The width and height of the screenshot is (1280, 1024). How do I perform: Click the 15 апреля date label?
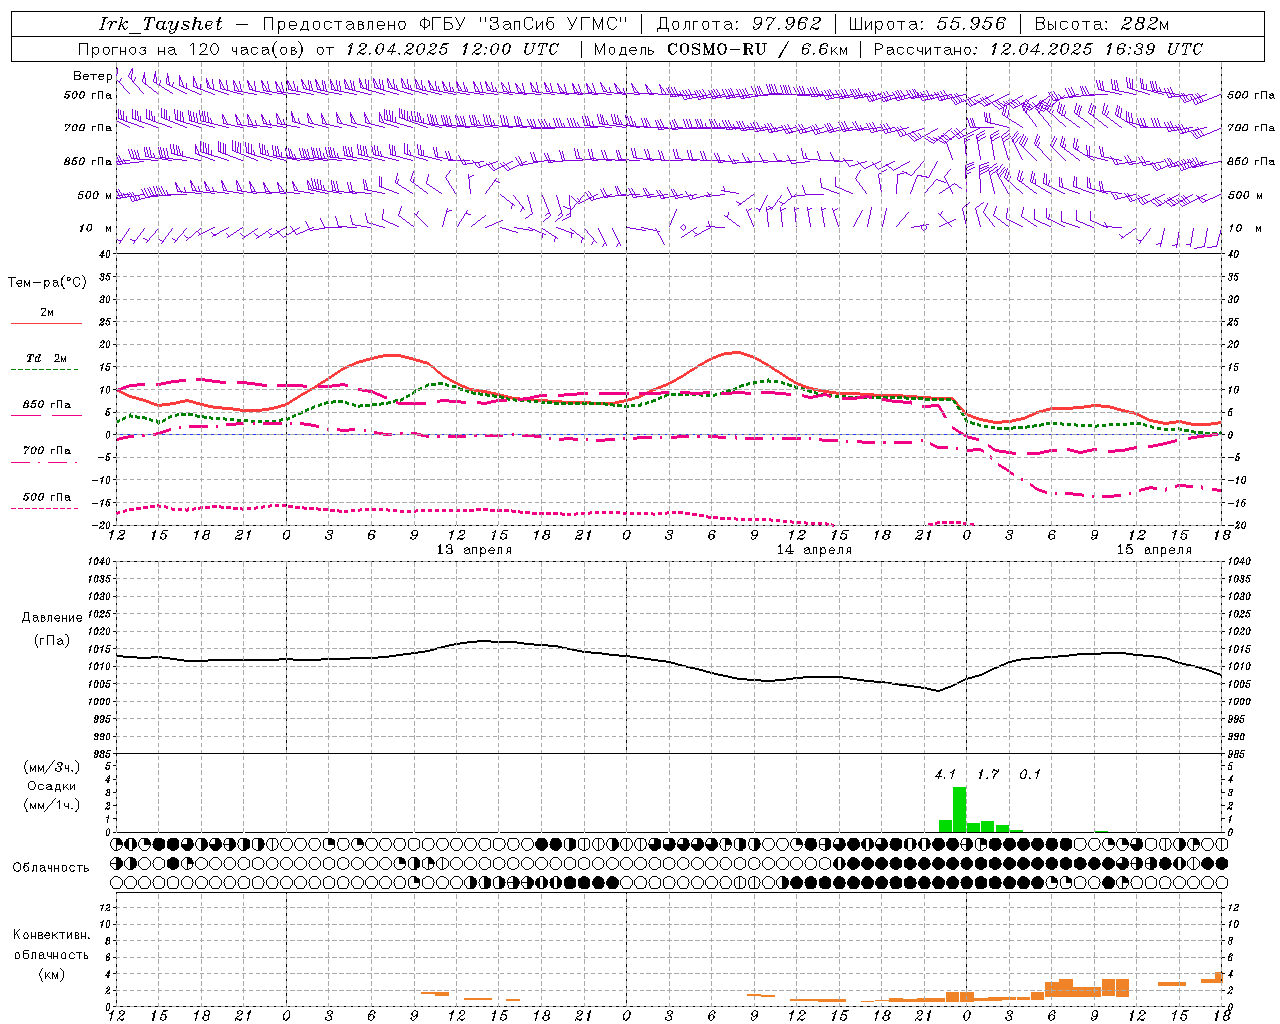pyautogui.click(x=1154, y=550)
